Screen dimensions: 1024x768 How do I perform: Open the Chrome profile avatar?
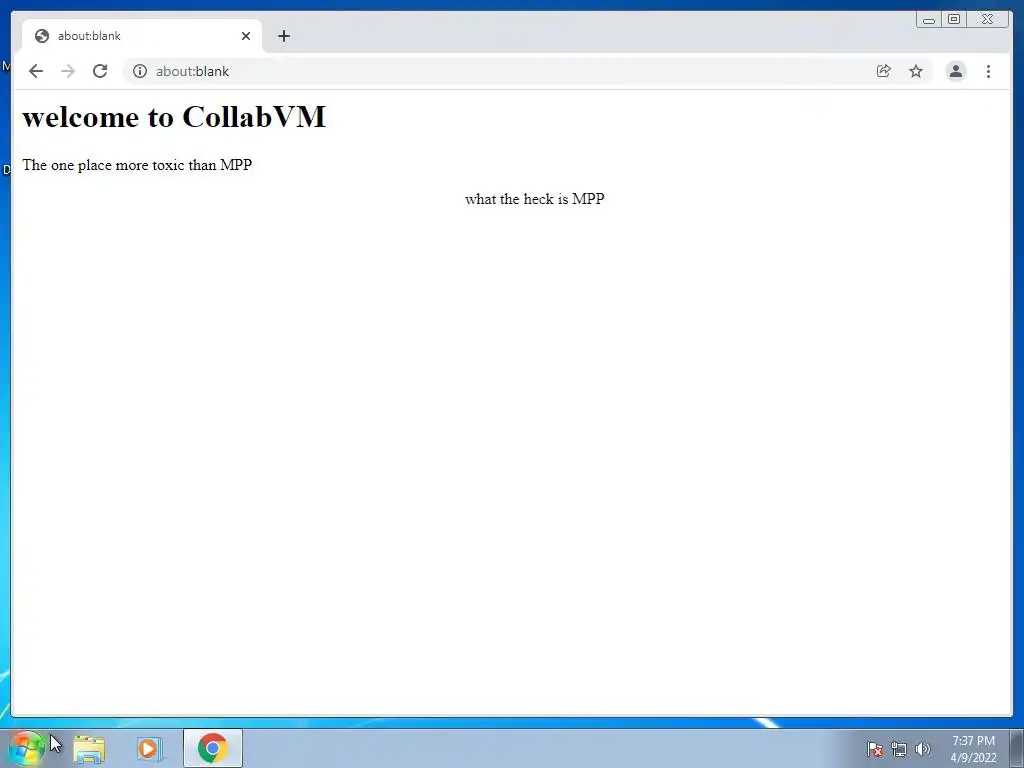click(956, 71)
